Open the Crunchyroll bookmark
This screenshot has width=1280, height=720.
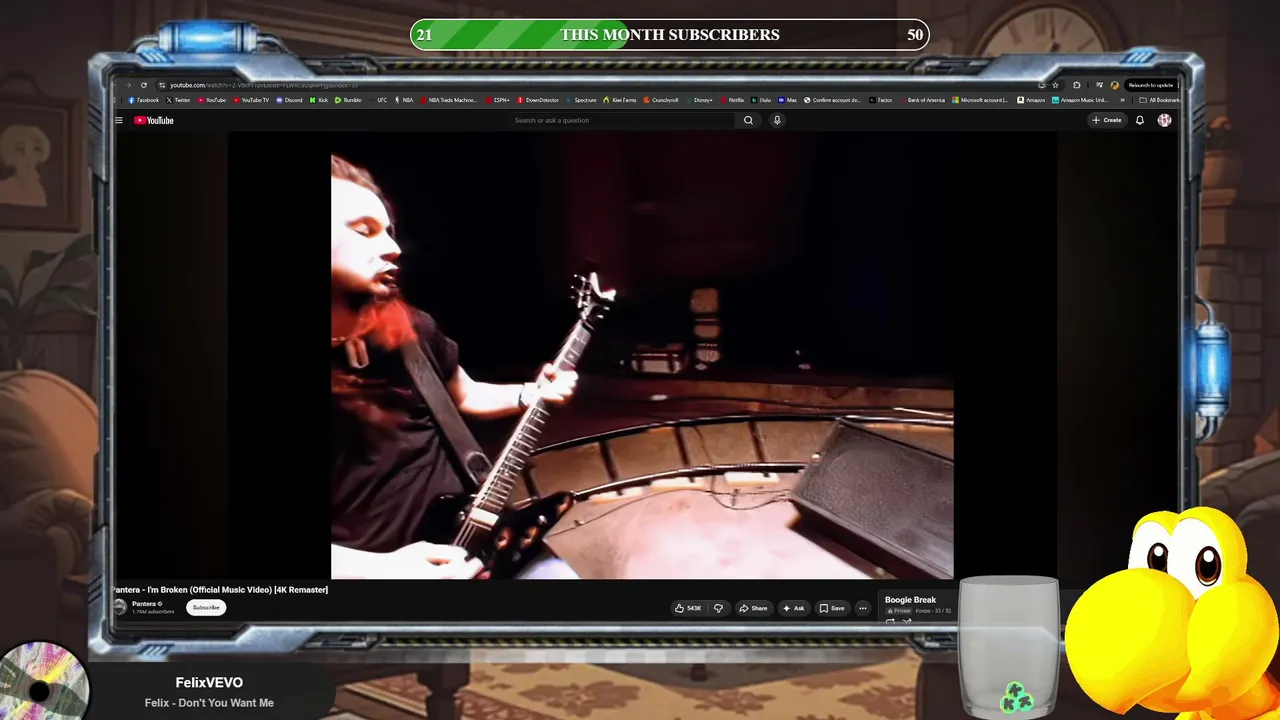point(661,100)
